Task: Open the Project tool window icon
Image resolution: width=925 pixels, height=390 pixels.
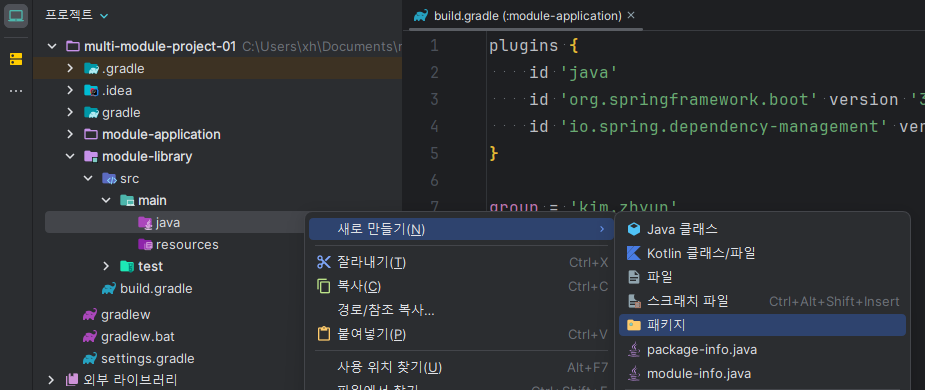Action: point(16,16)
